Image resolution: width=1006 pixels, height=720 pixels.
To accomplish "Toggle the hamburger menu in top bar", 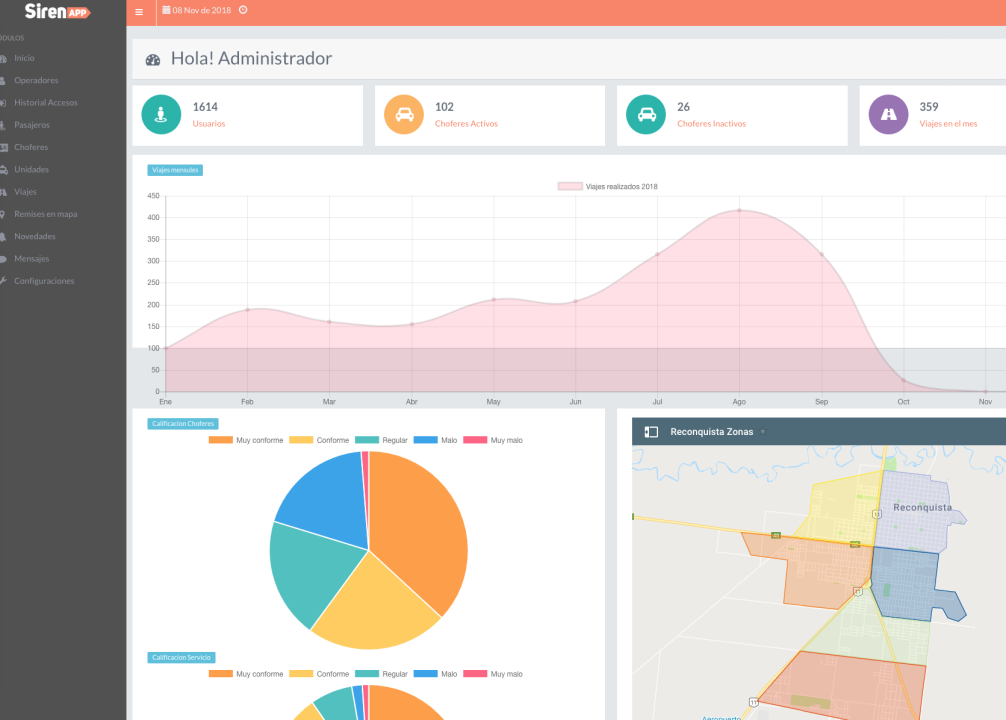I will pos(139,12).
